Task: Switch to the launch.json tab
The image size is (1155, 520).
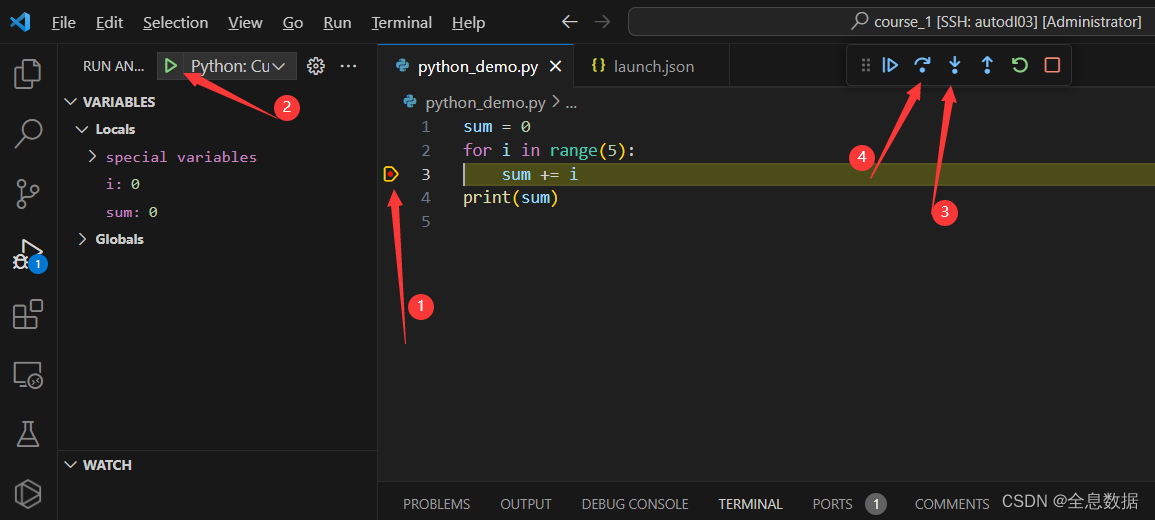Action: (650, 66)
